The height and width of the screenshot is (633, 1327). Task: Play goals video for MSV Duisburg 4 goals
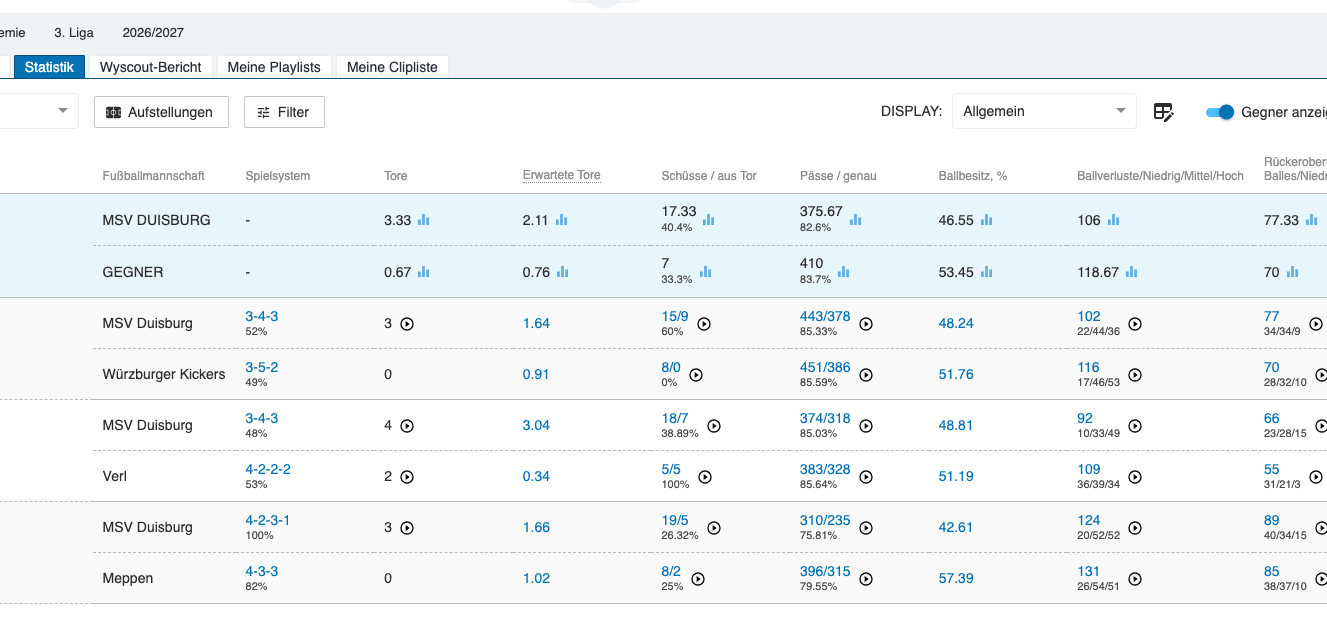click(407, 425)
